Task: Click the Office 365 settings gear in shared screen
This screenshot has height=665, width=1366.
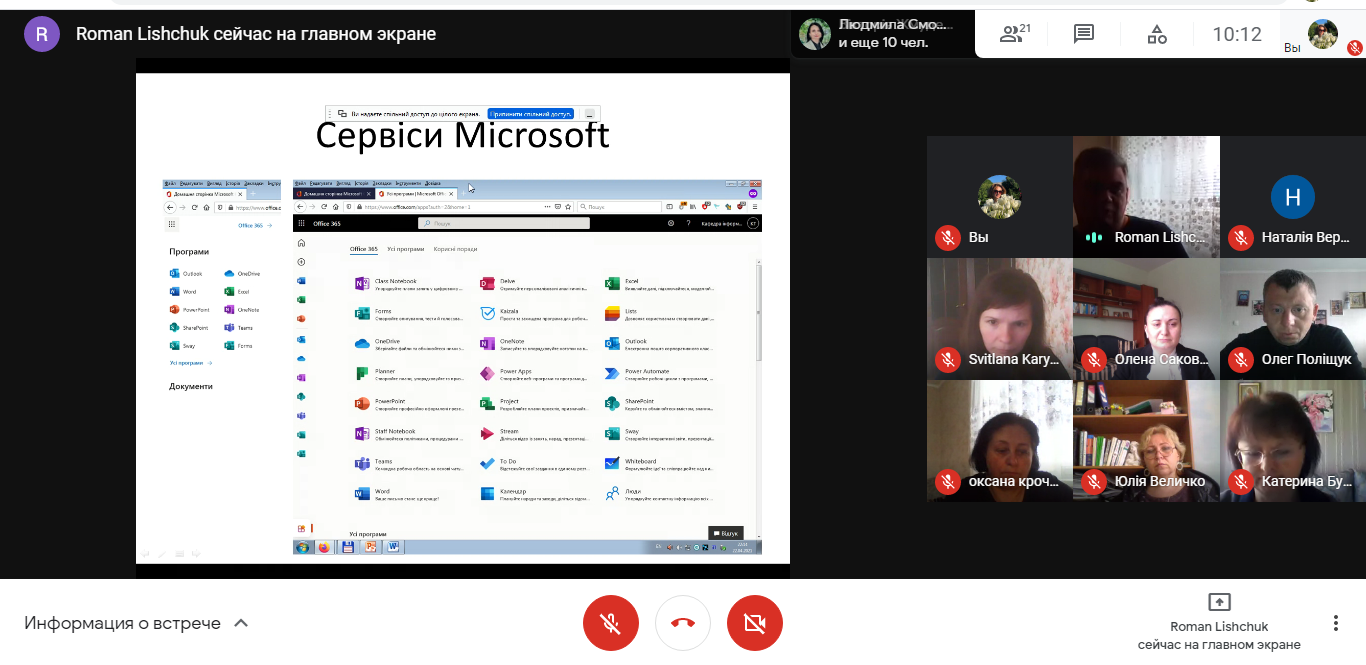Action: 671,223
